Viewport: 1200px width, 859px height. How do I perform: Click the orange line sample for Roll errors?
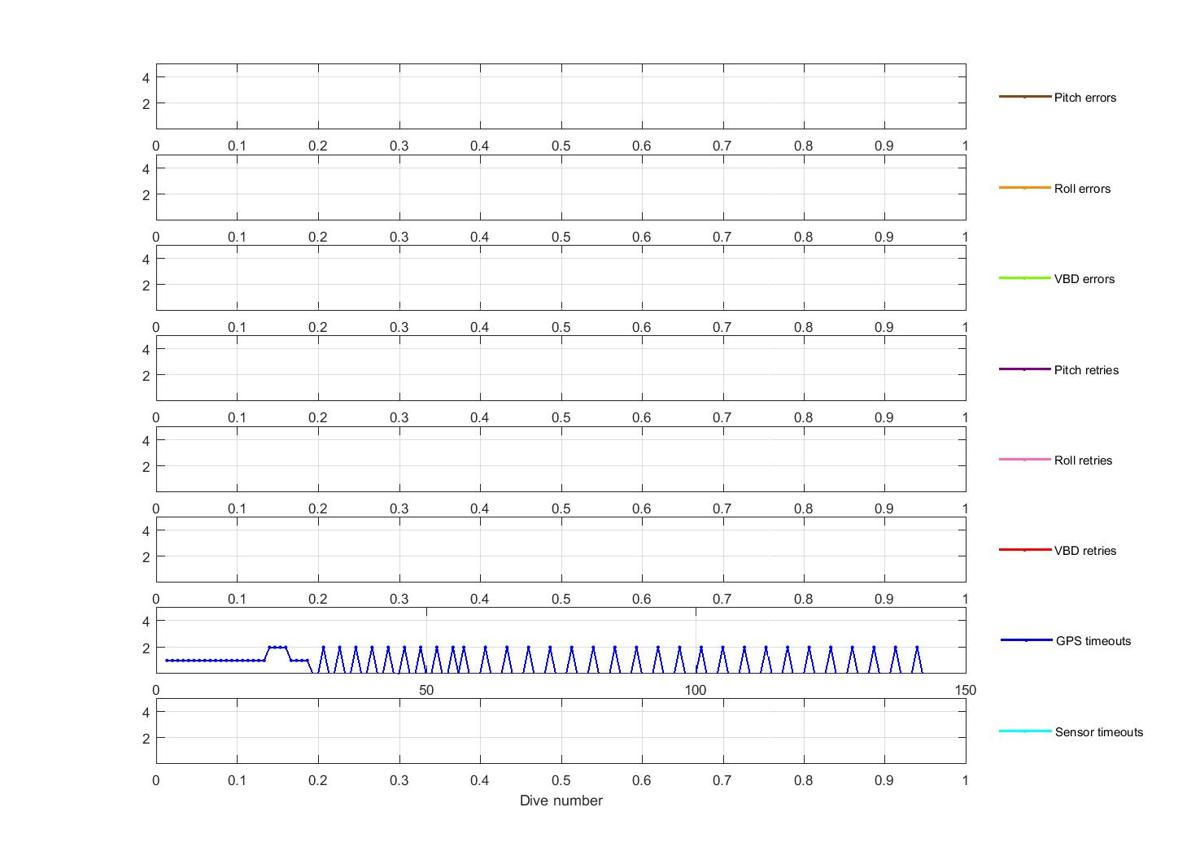point(1024,188)
